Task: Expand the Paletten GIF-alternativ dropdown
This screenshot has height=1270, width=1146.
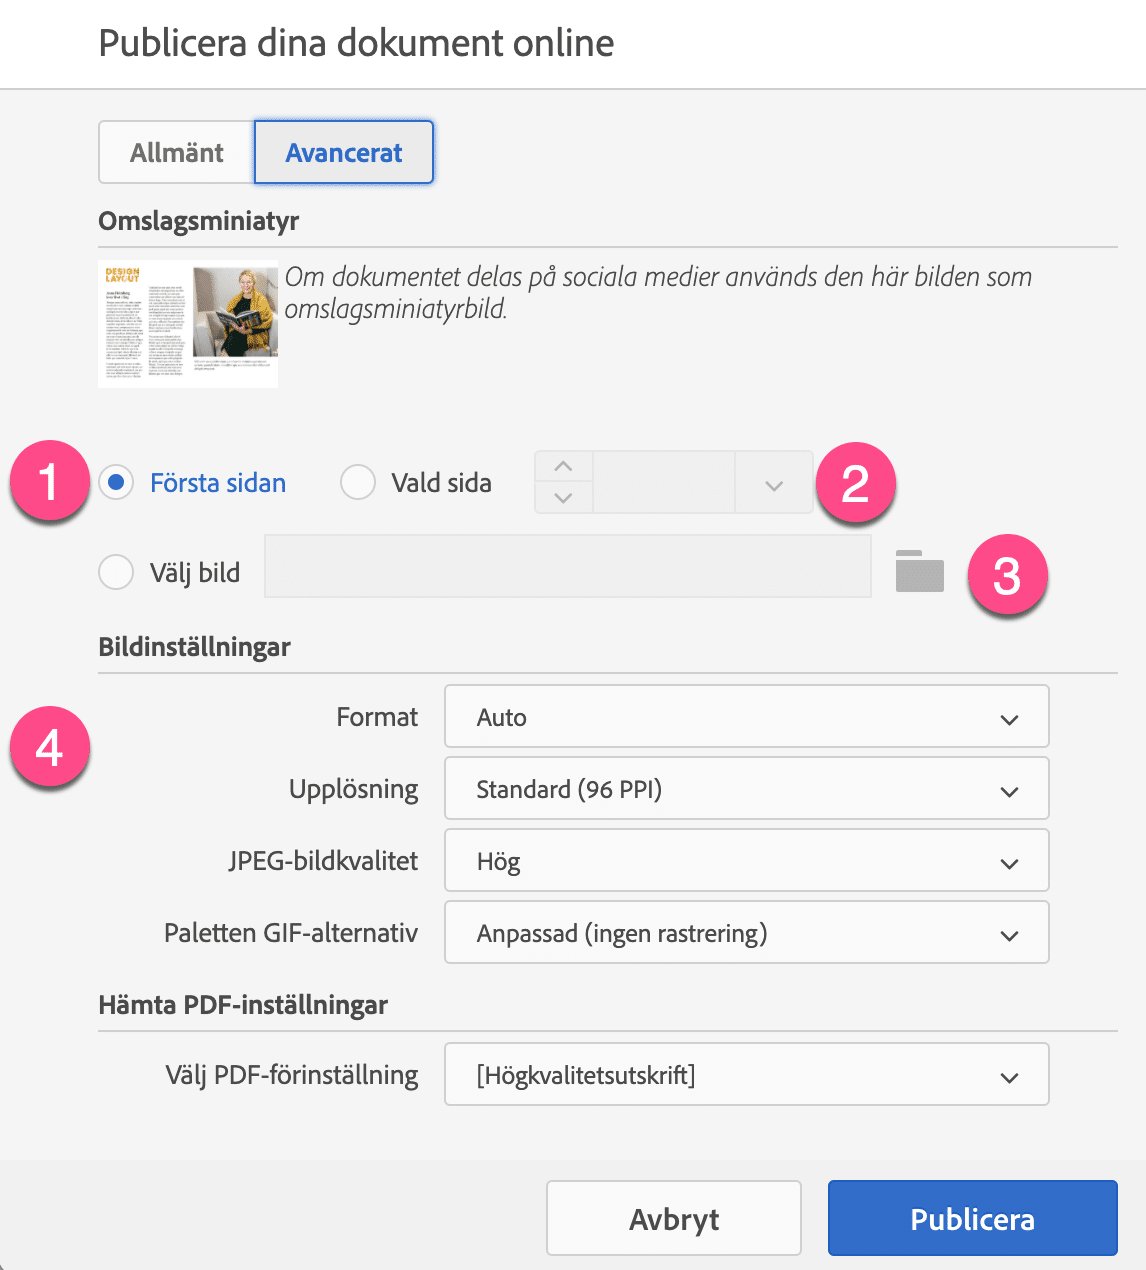Action: click(746, 933)
